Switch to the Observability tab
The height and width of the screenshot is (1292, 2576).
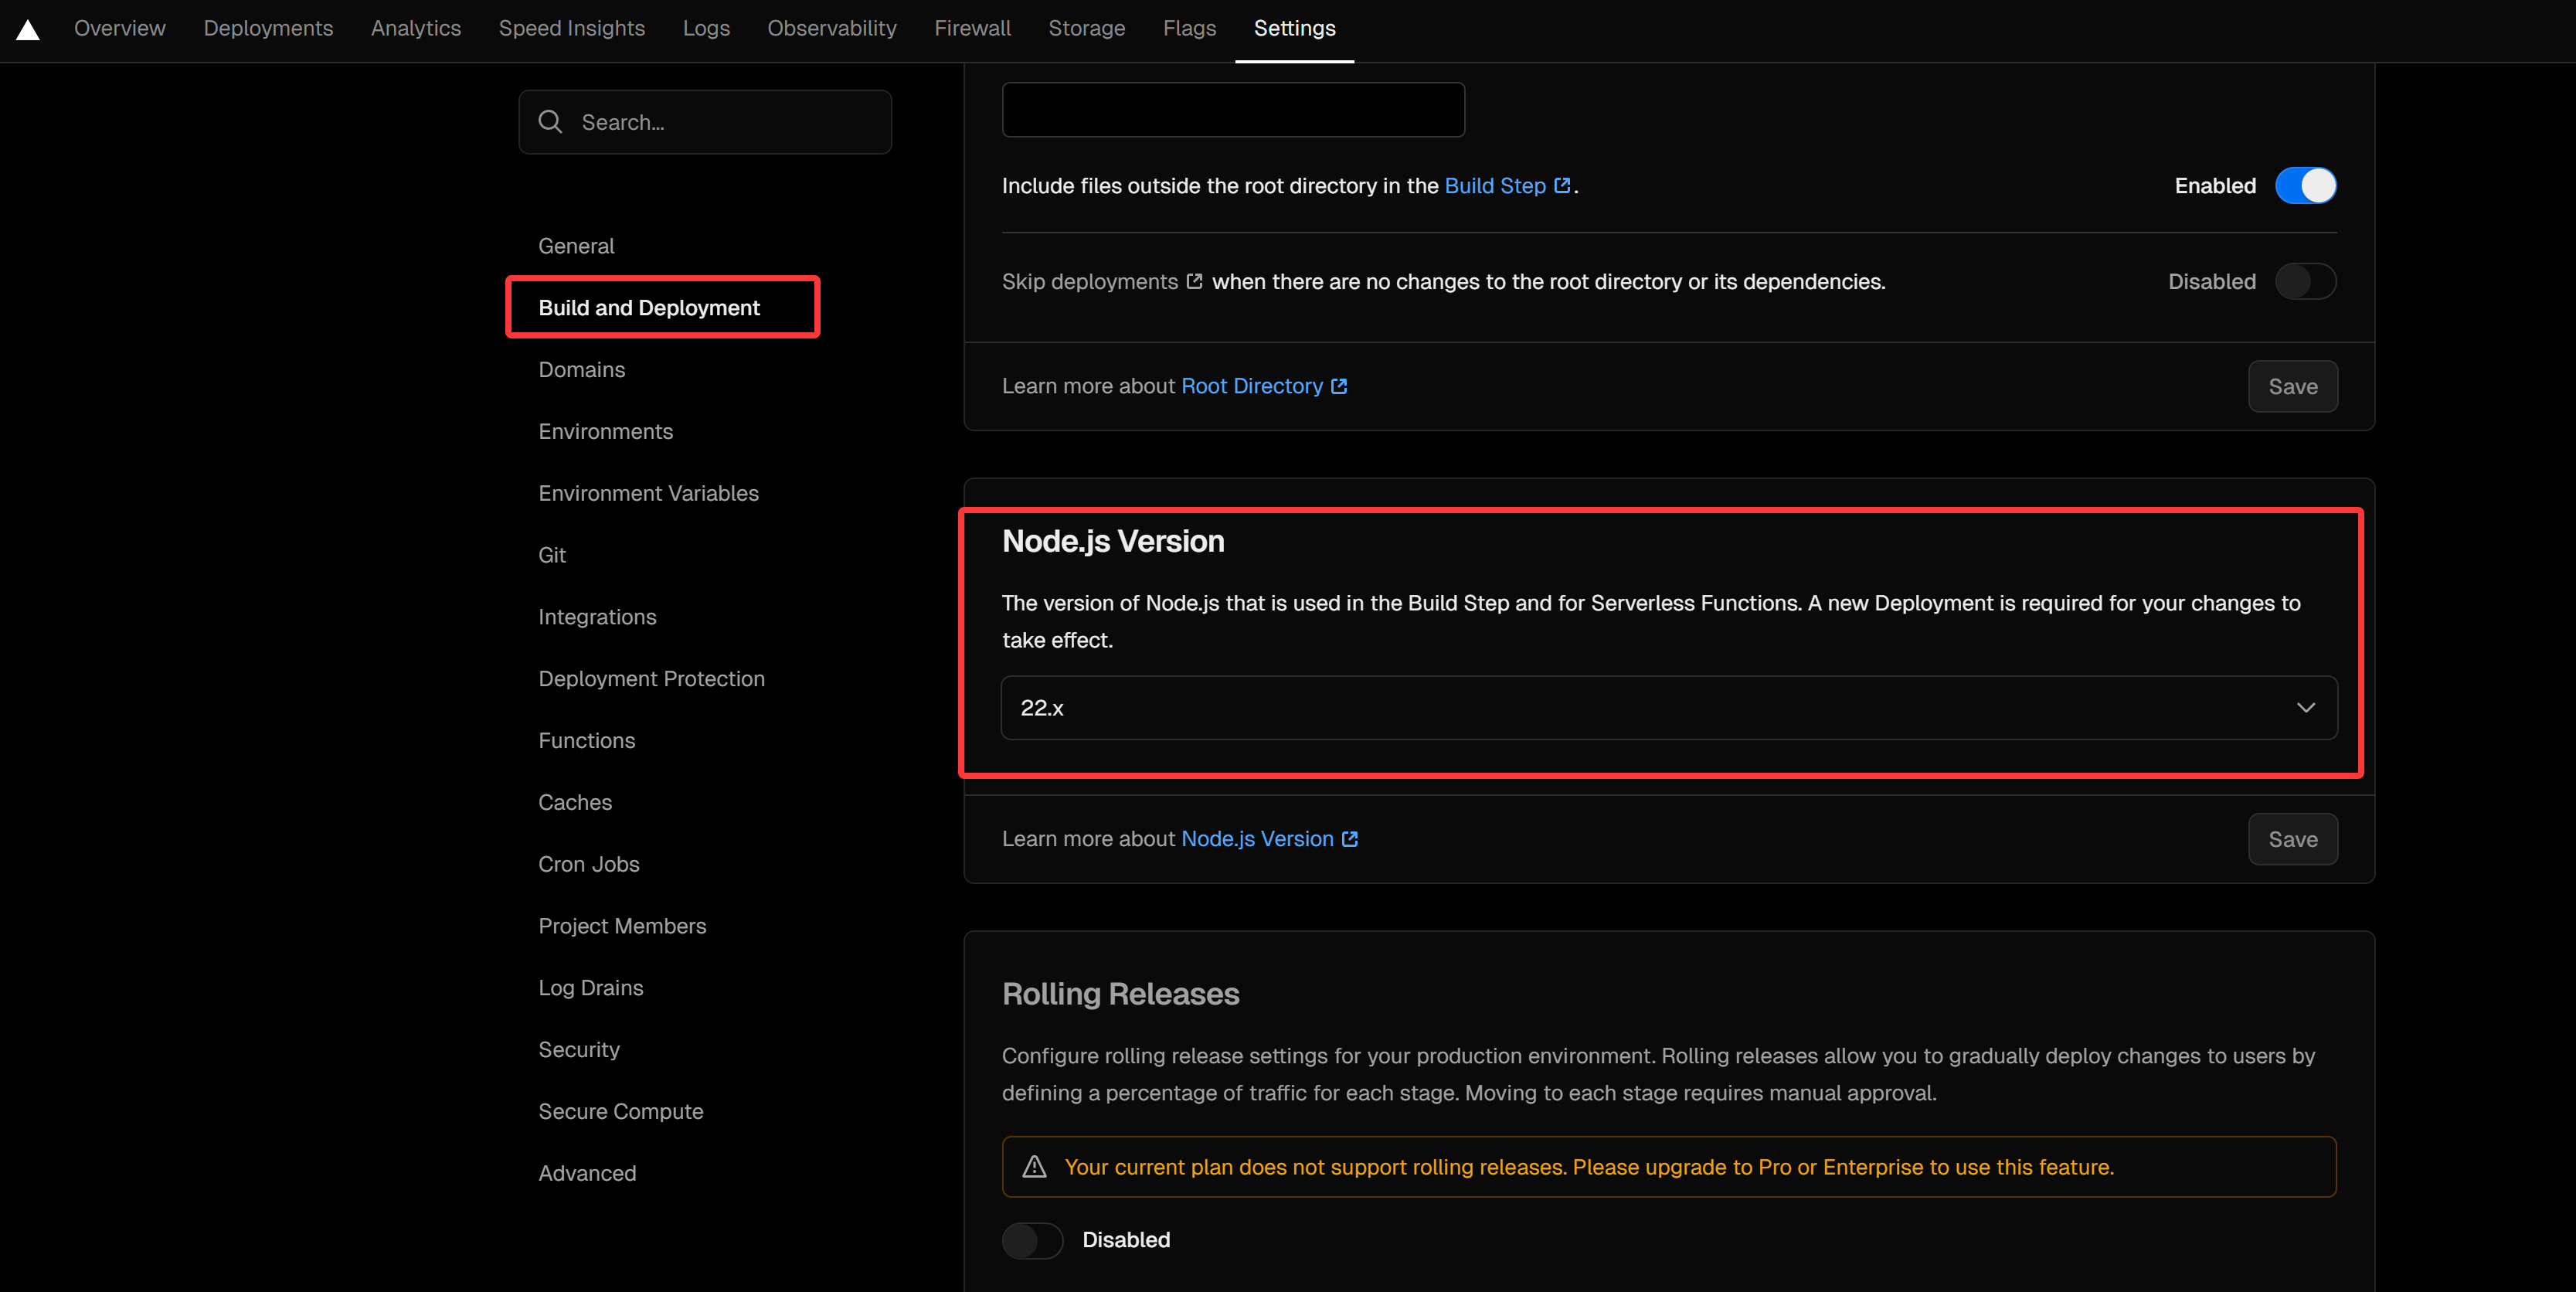tap(831, 28)
